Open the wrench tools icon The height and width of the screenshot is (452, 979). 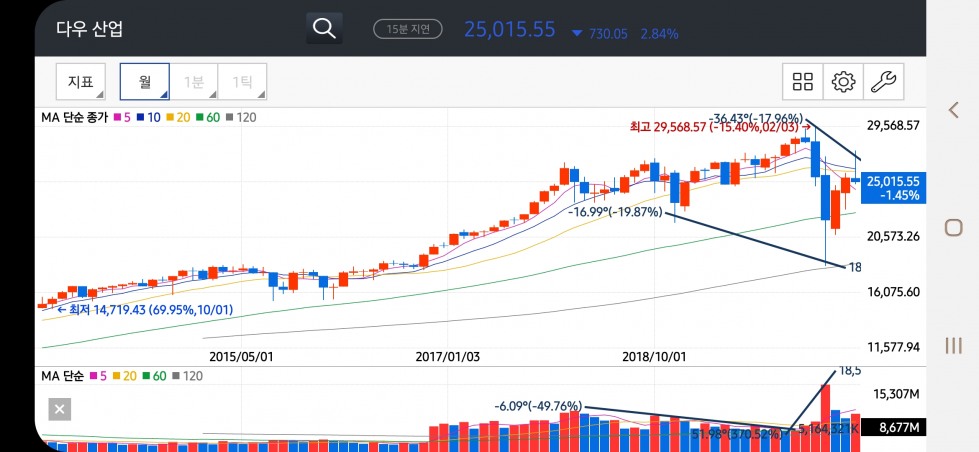click(x=883, y=81)
